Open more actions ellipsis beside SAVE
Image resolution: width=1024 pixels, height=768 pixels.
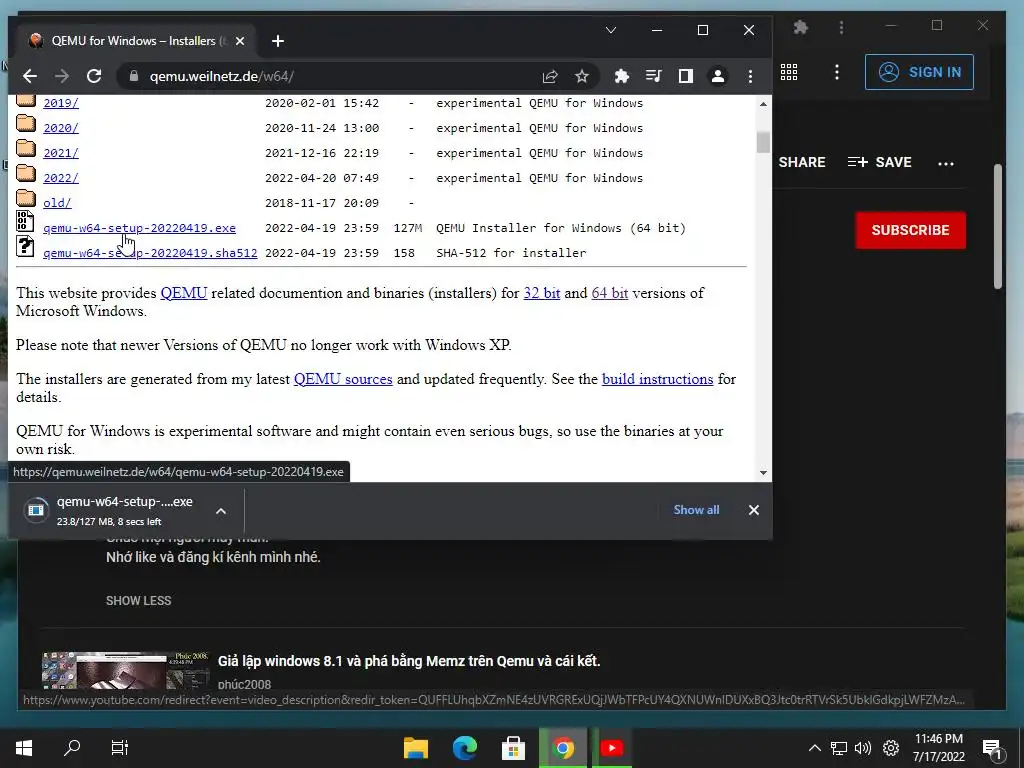[x=946, y=164]
